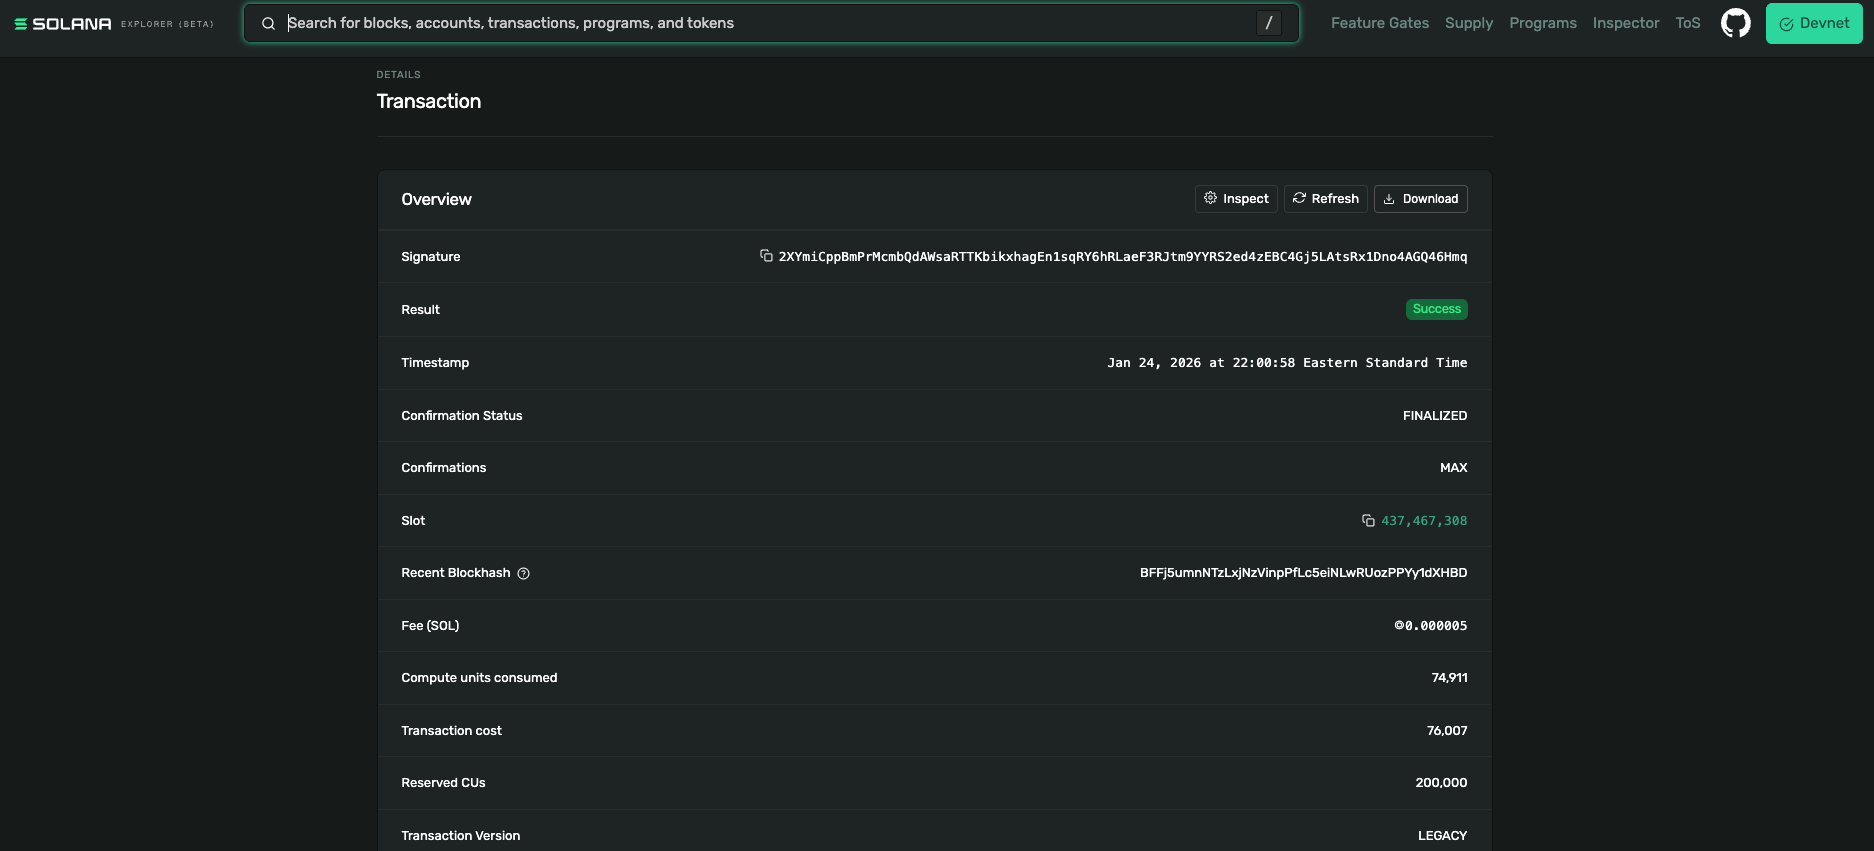Copy the transaction signature via copy icon
This screenshot has width=1874, height=851.
(766, 256)
